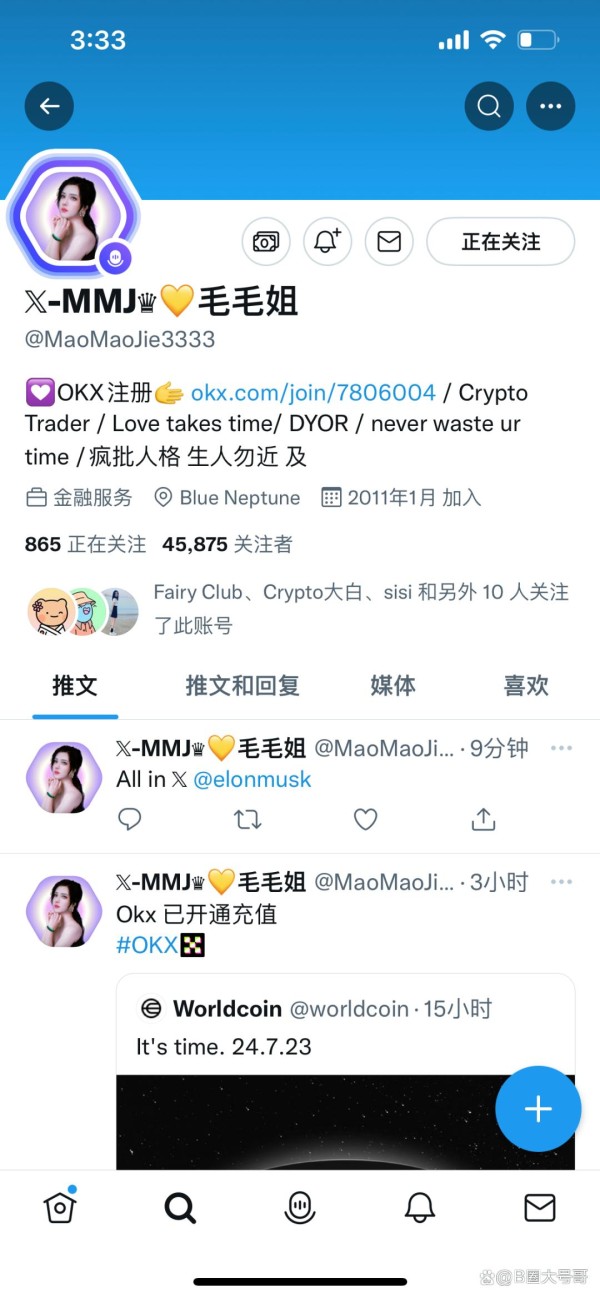Compose new tweet with plus button
Viewport: 600px width, 1298px height.
point(538,1109)
